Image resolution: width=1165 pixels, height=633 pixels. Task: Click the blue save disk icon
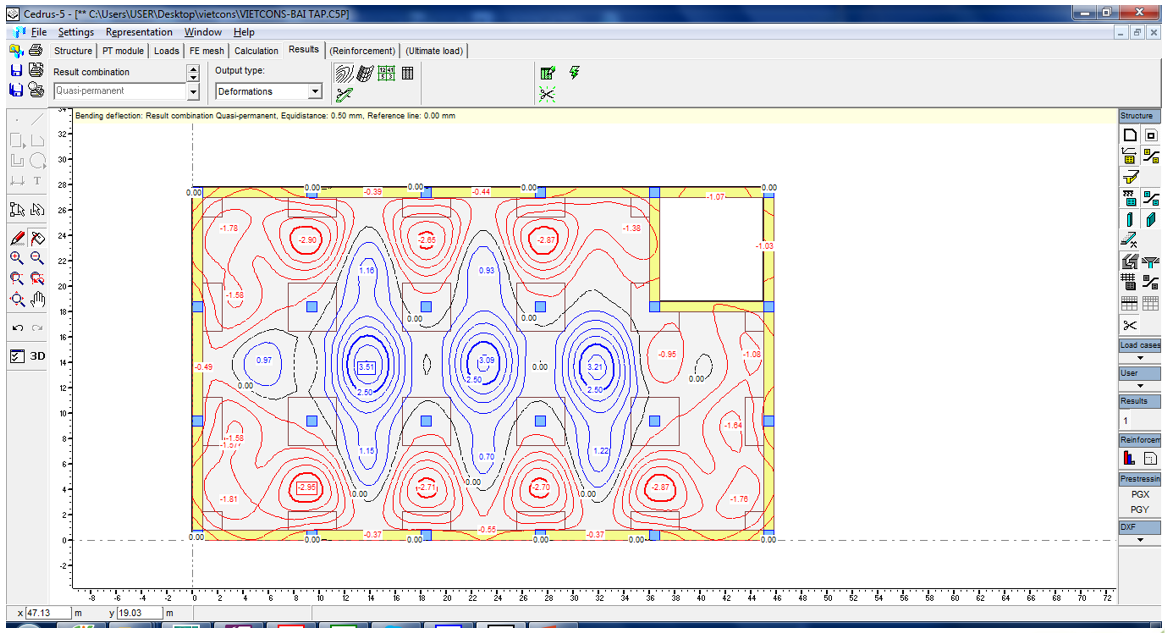tap(16, 70)
